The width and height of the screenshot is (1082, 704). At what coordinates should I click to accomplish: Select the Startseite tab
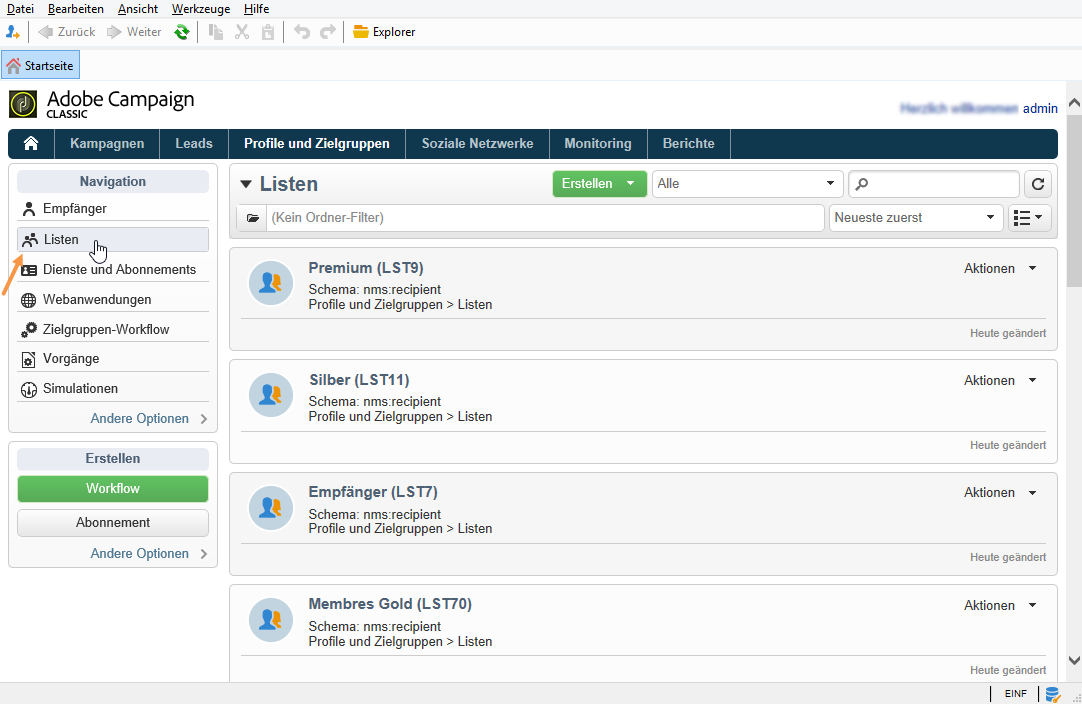pyautogui.click(x=41, y=66)
